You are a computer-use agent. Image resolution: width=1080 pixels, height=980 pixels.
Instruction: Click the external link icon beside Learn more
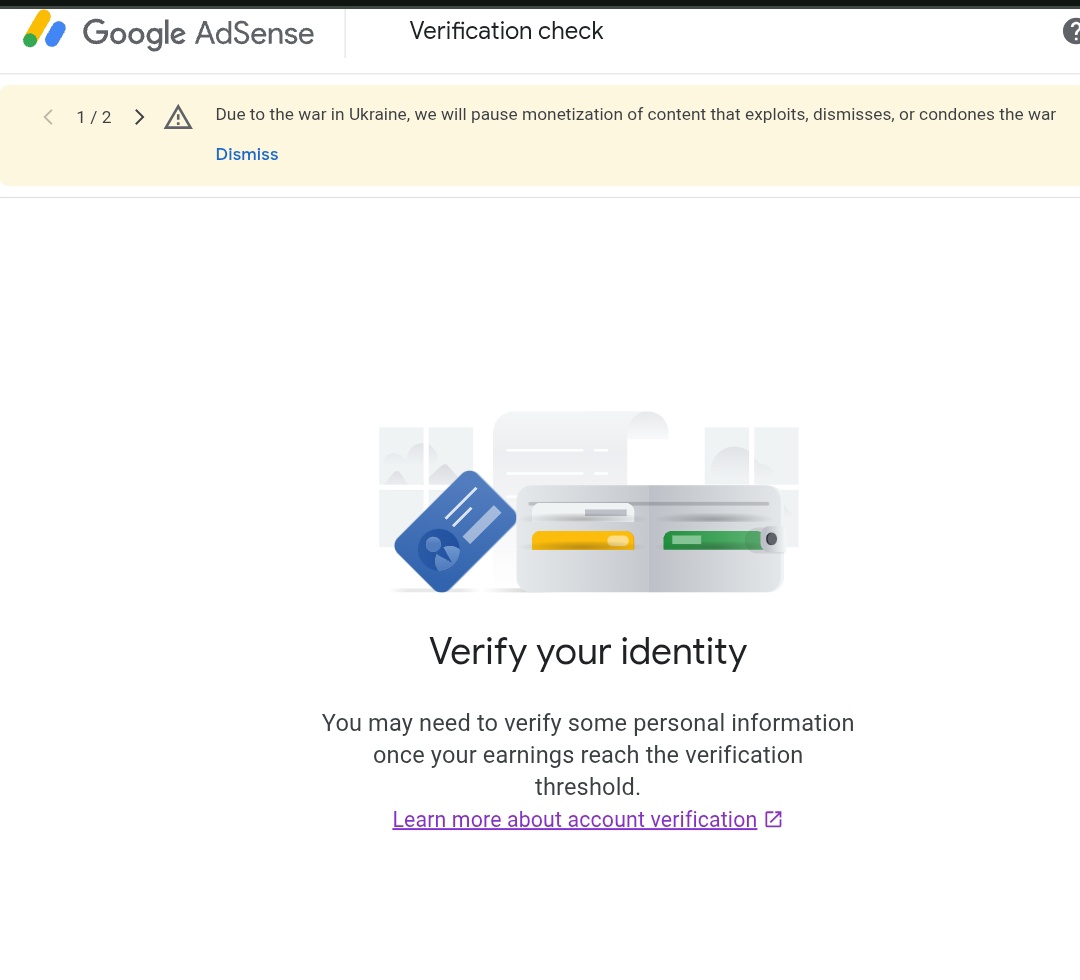click(773, 820)
